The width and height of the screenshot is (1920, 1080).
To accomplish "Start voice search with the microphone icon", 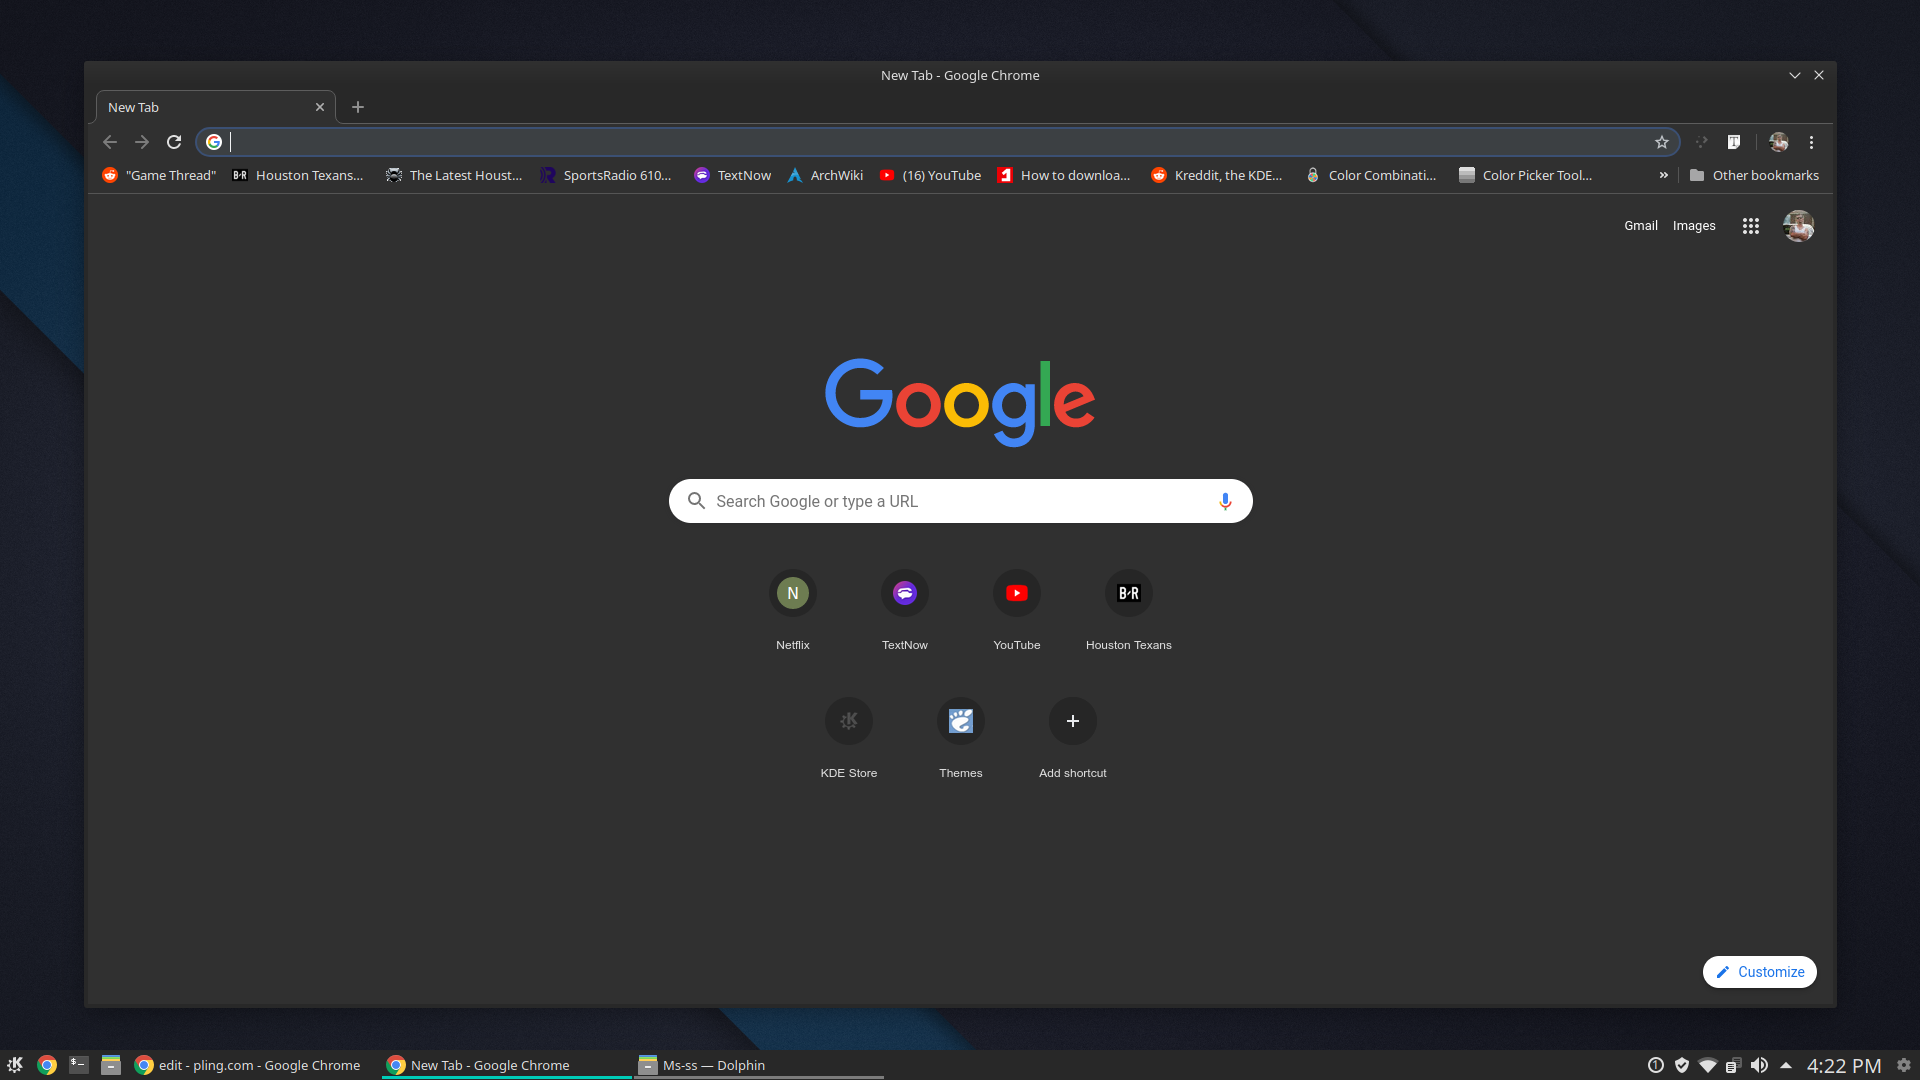I will point(1225,501).
